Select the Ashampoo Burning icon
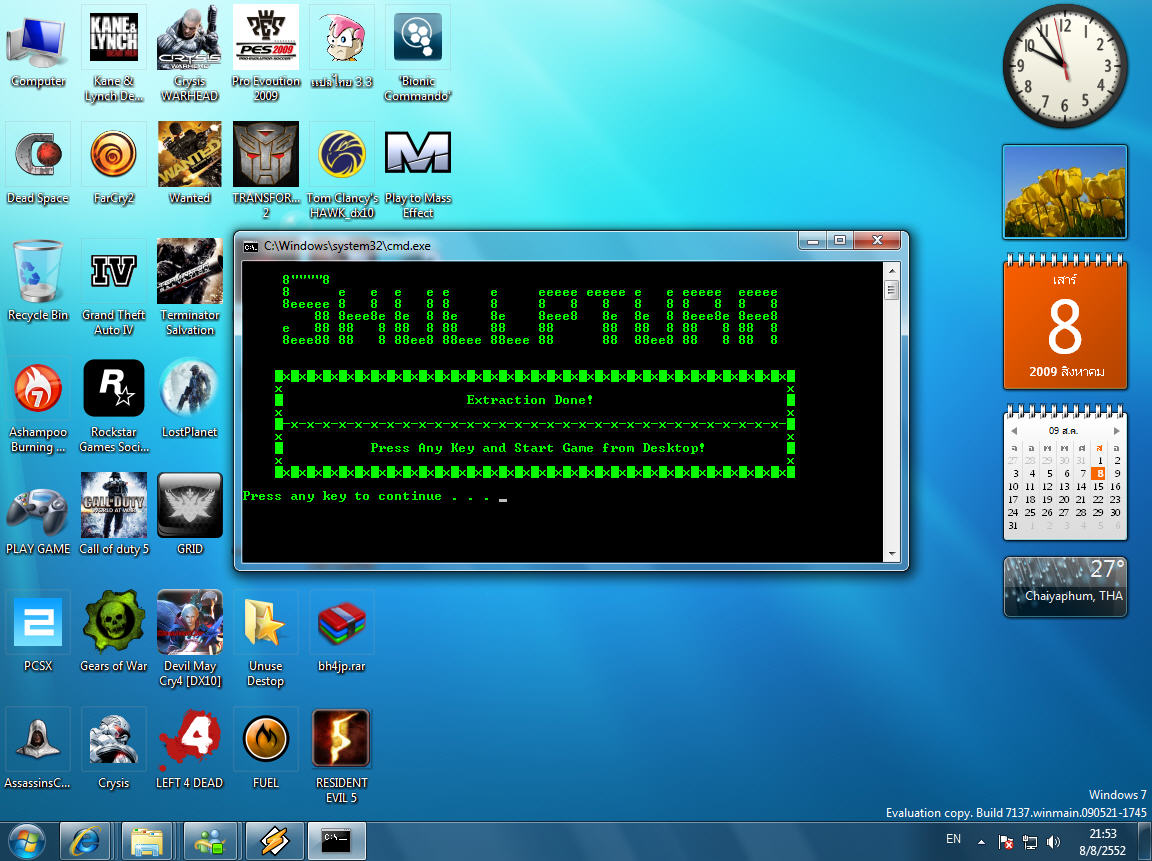The height and width of the screenshot is (861, 1152). (37, 406)
